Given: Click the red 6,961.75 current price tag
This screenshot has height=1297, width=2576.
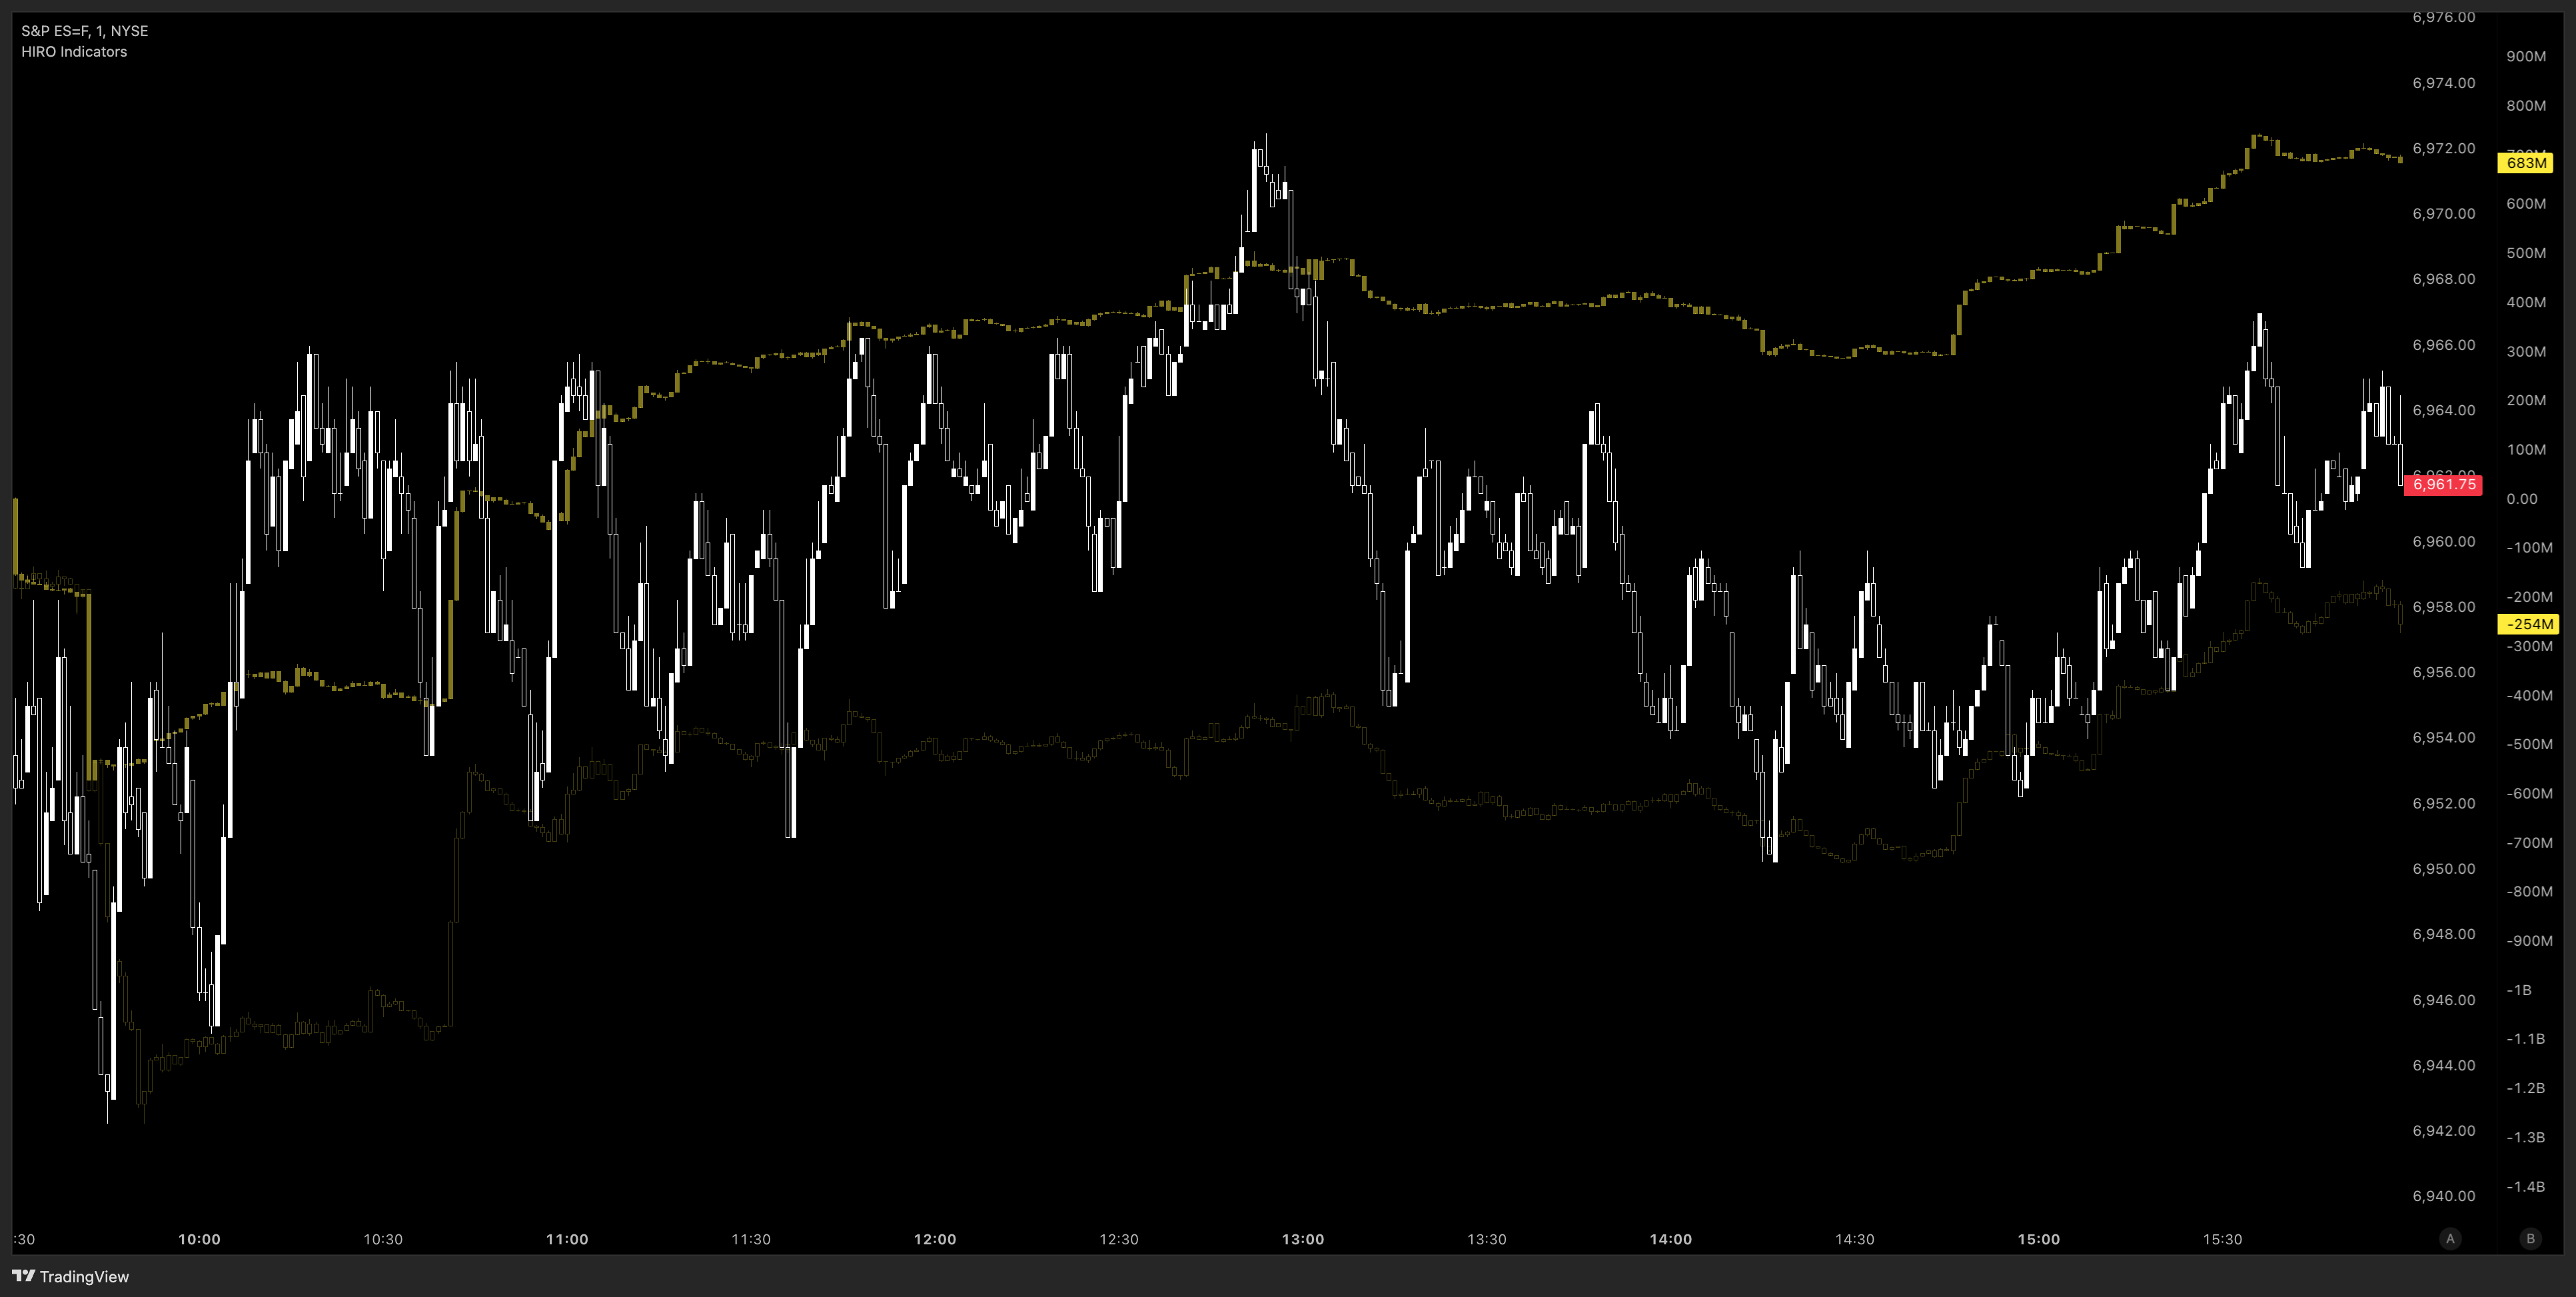Looking at the screenshot, I should coord(2443,484).
